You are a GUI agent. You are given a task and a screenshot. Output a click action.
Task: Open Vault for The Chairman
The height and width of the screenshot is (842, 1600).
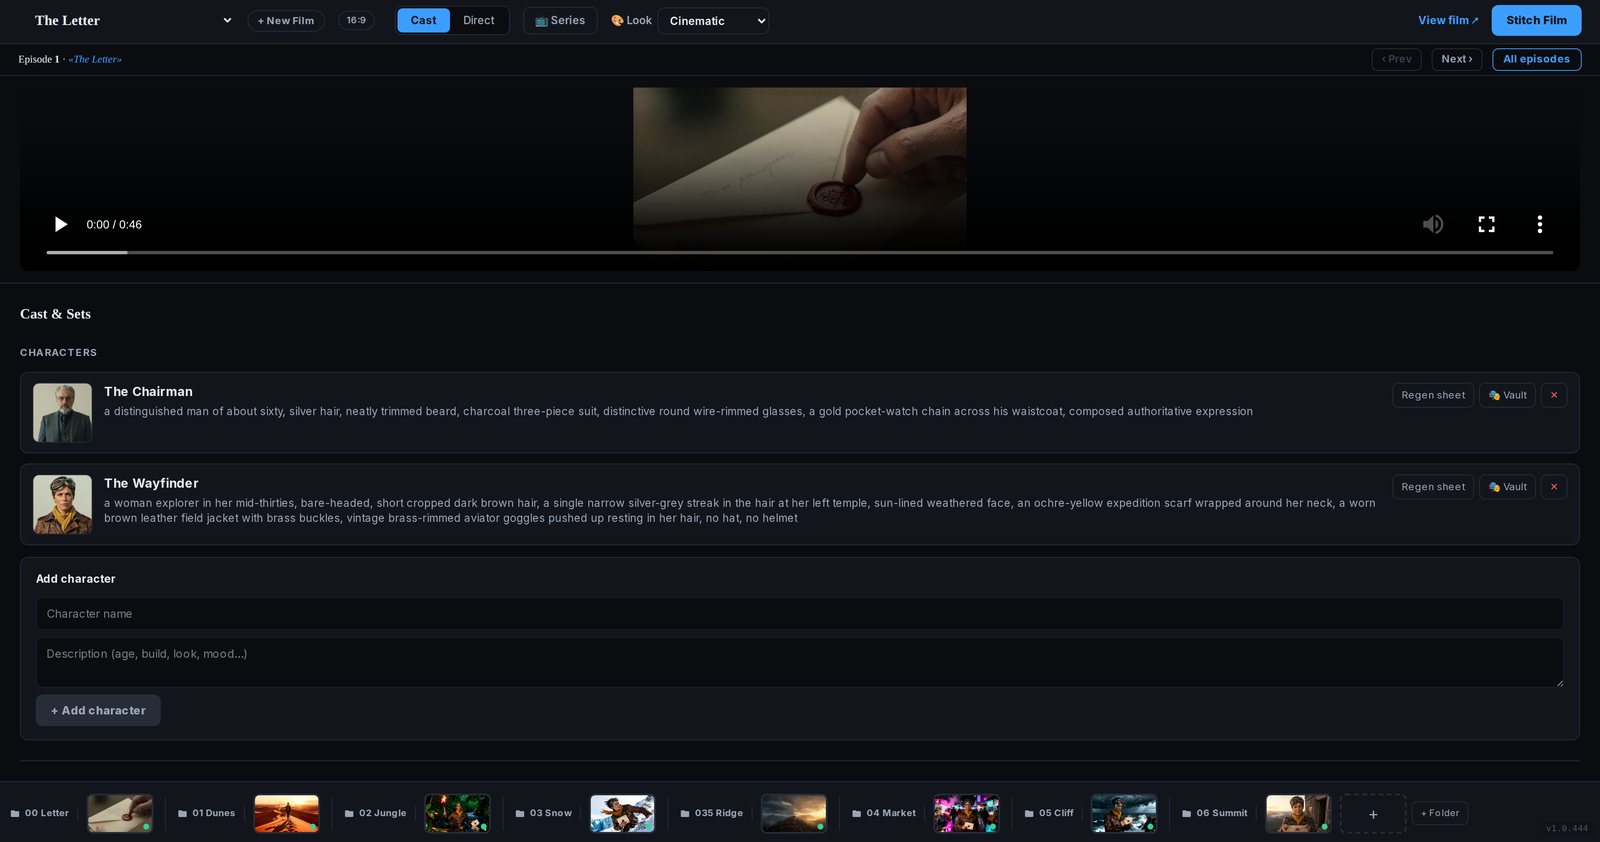(1507, 395)
